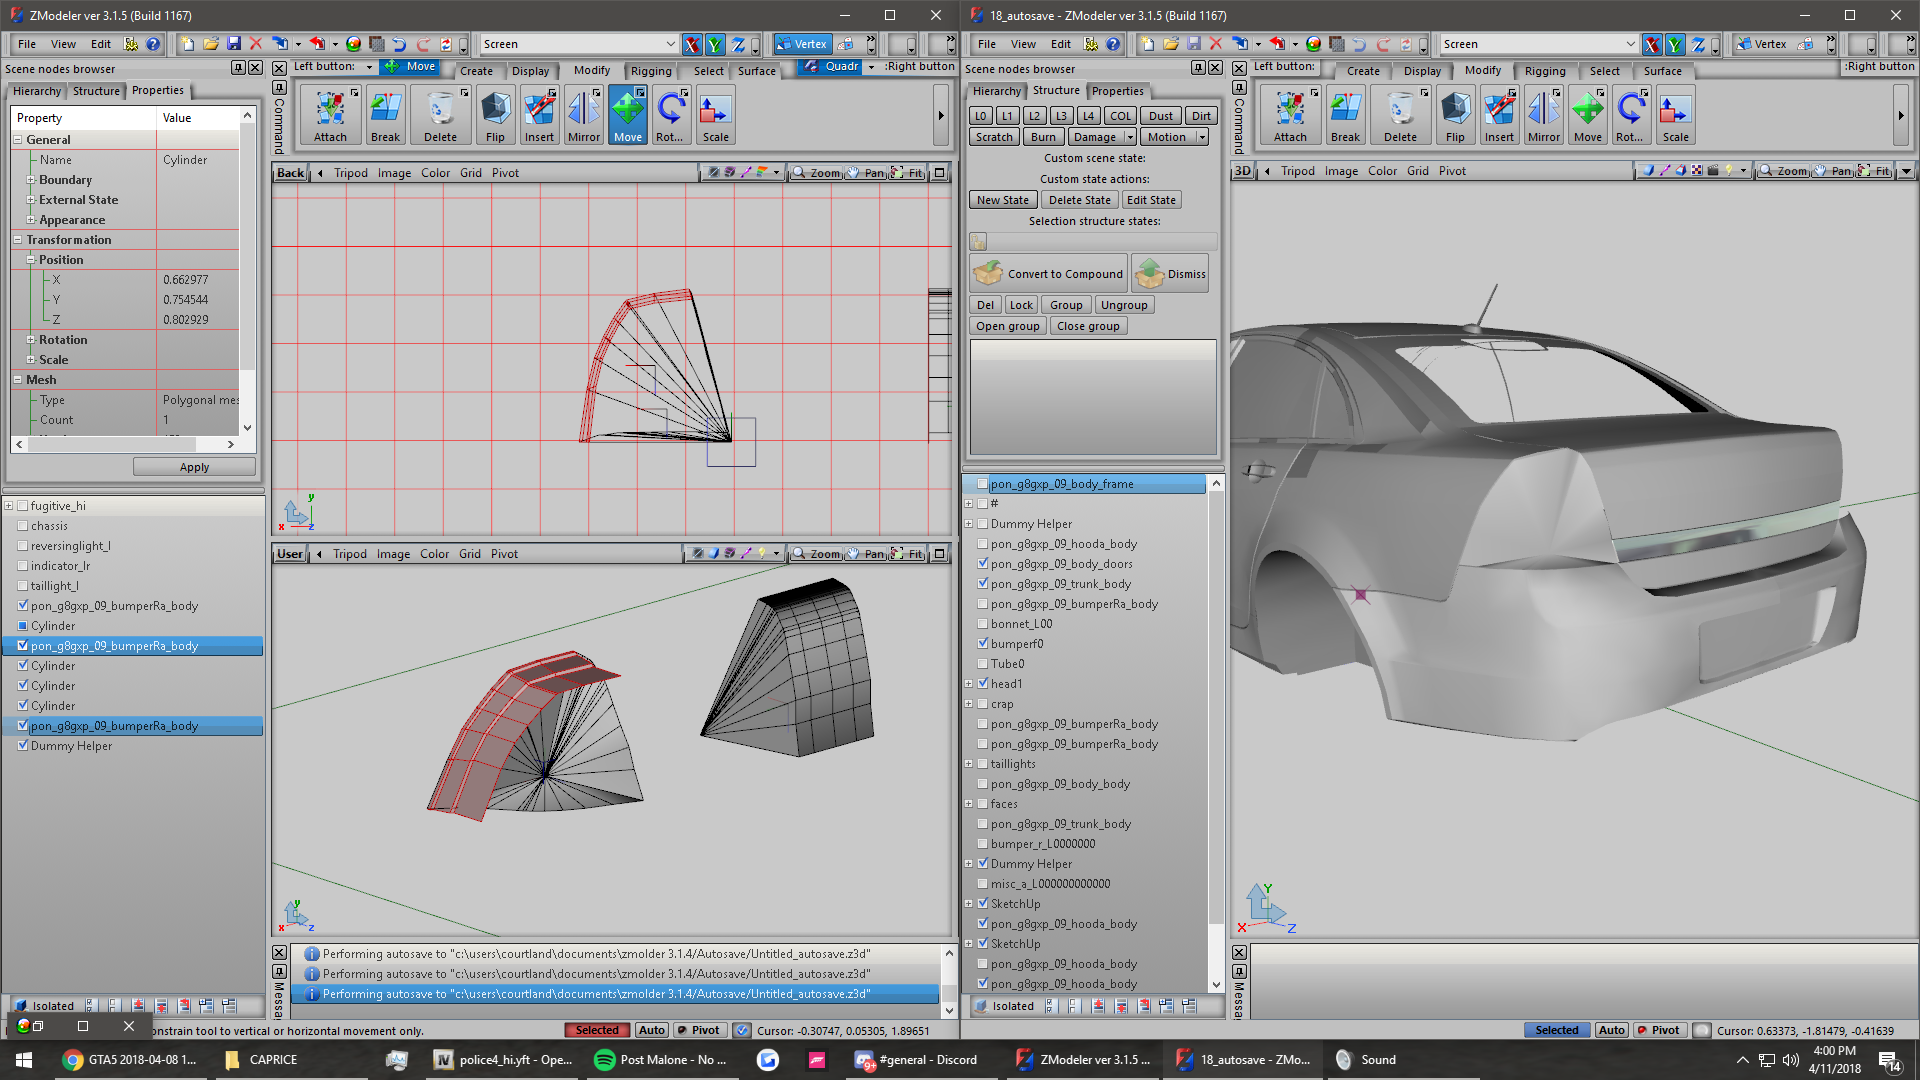The height and width of the screenshot is (1080, 1920).
Task: Check the bonnet_L00 node checkbox
Action: click(983, 624)
